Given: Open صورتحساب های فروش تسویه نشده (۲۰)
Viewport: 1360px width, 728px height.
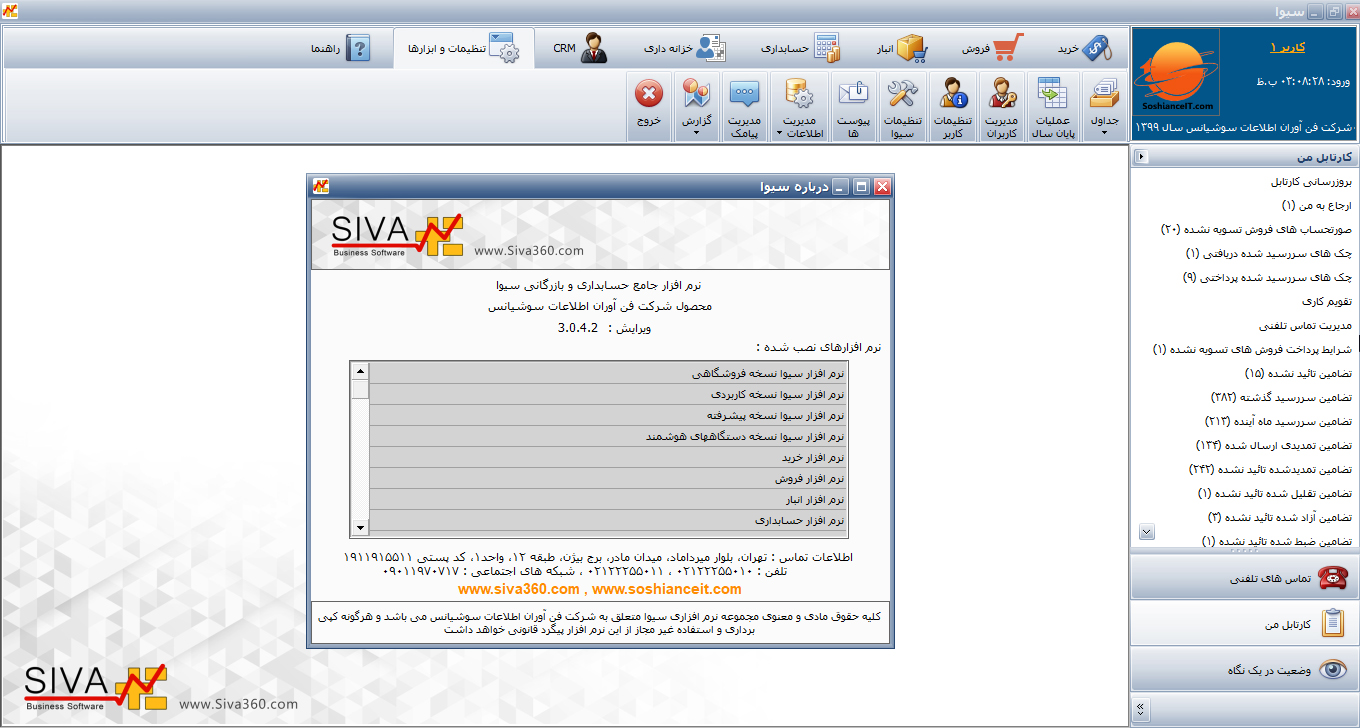Looking at the screenshot, I should (x=1256, y=230).
